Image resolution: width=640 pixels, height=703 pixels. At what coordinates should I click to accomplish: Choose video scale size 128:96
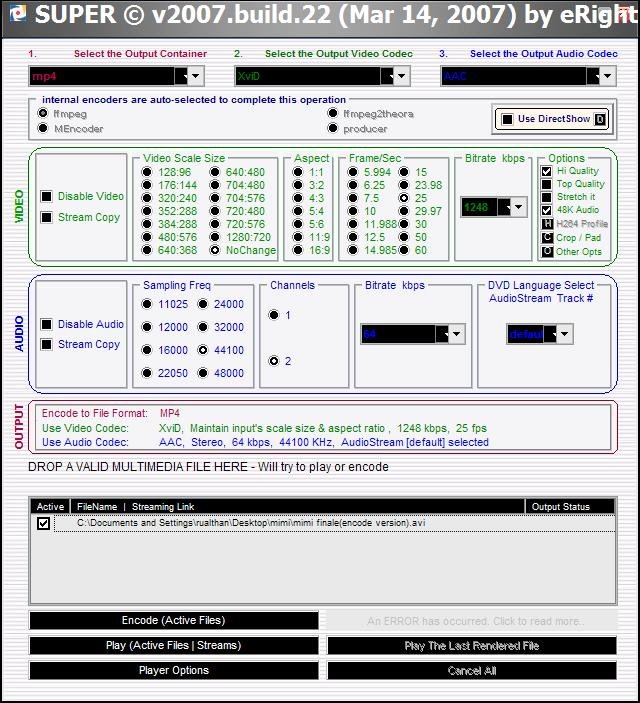pyautogui.click(x=147, y=172)
